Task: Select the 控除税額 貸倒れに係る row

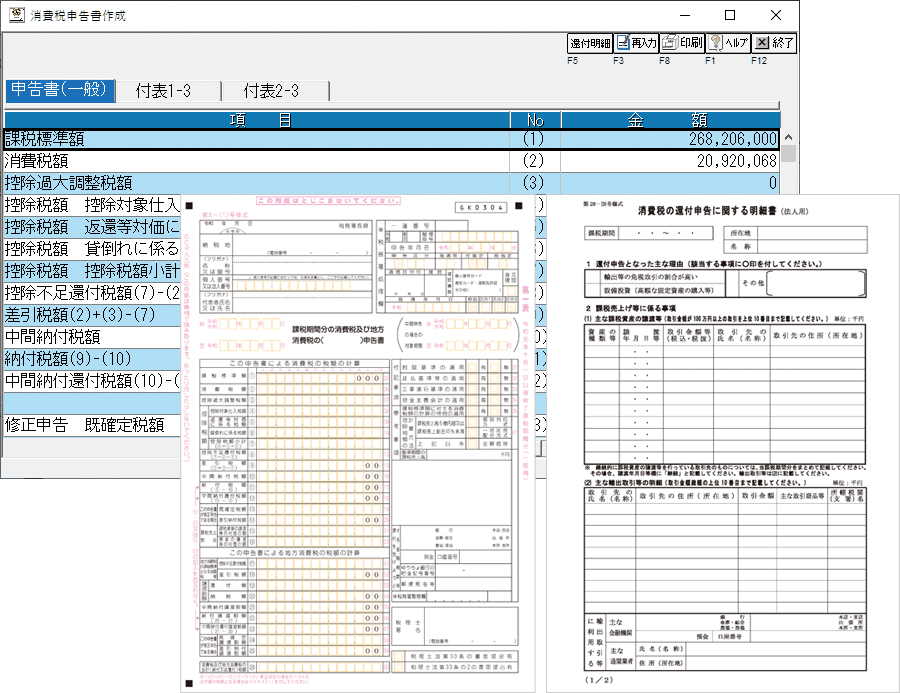Action: point(92,249)
